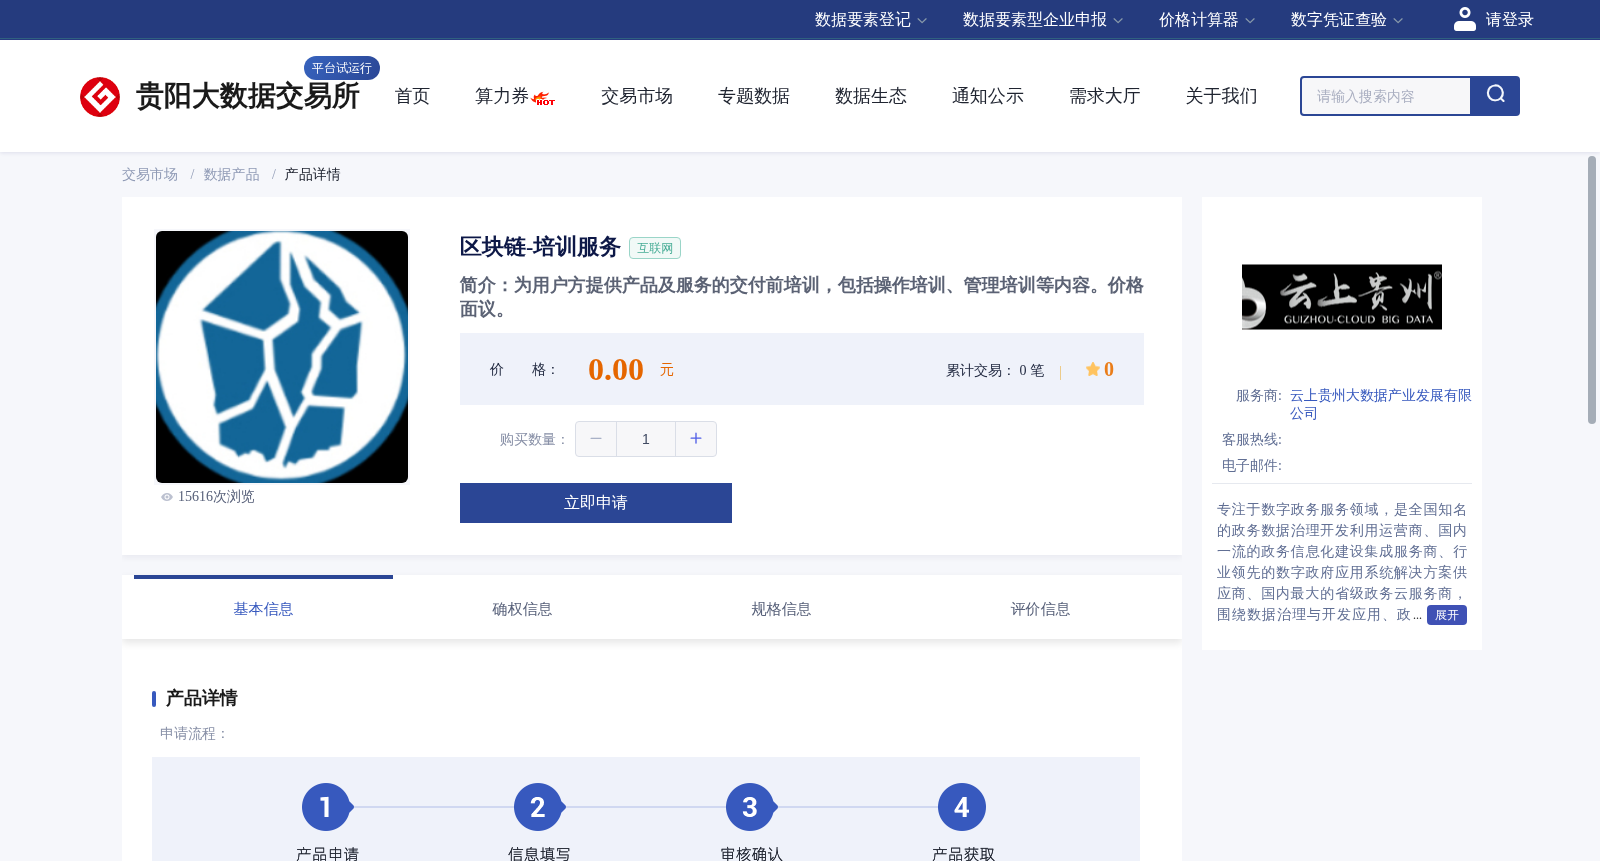
Task: Click the 客服热线 label
Action: click(1252, 440)
